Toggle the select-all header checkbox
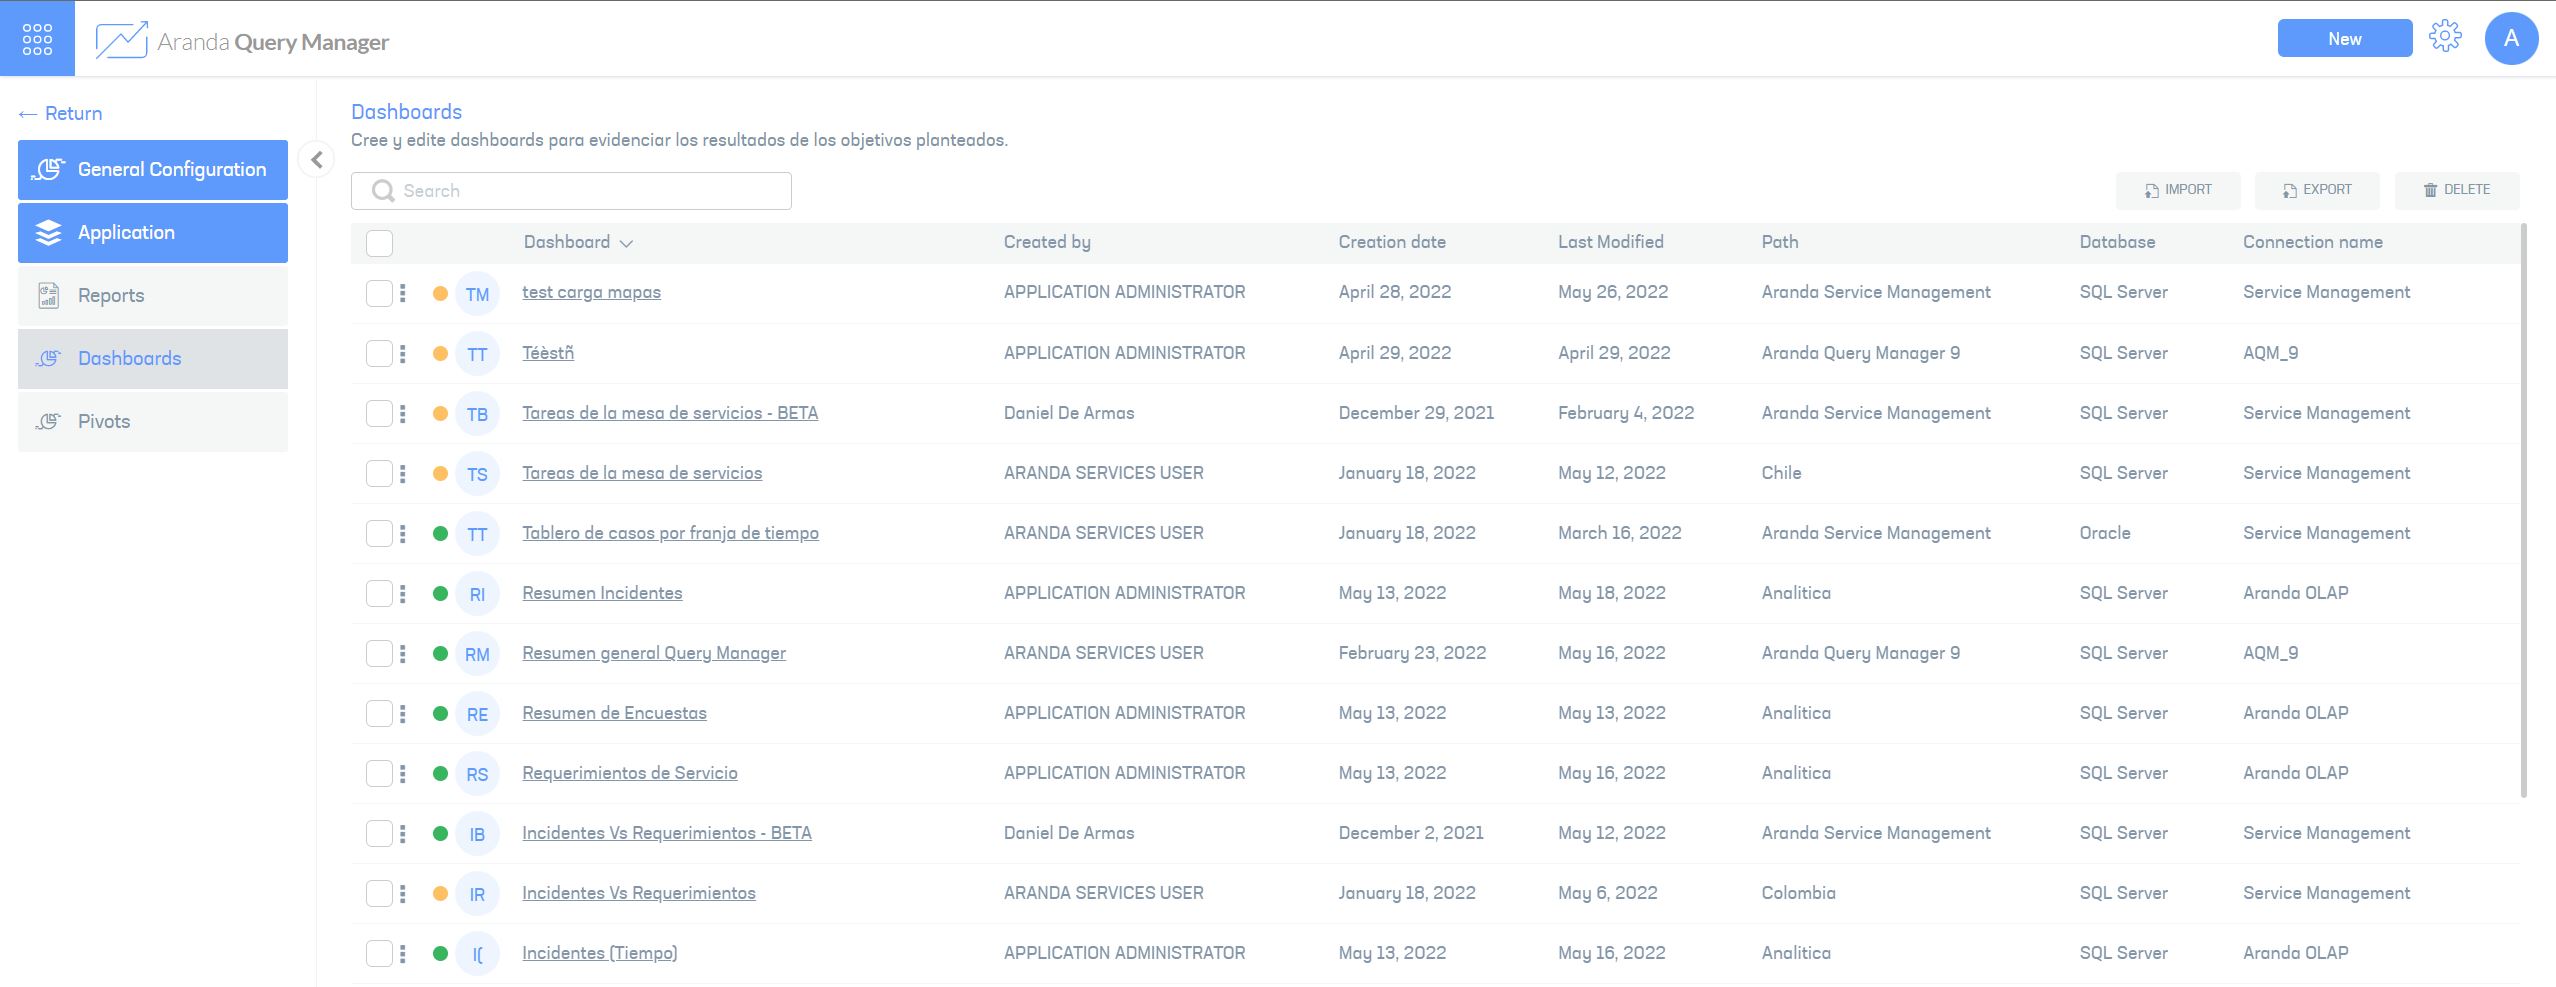The image size is (2556, 987). (379, 243)
